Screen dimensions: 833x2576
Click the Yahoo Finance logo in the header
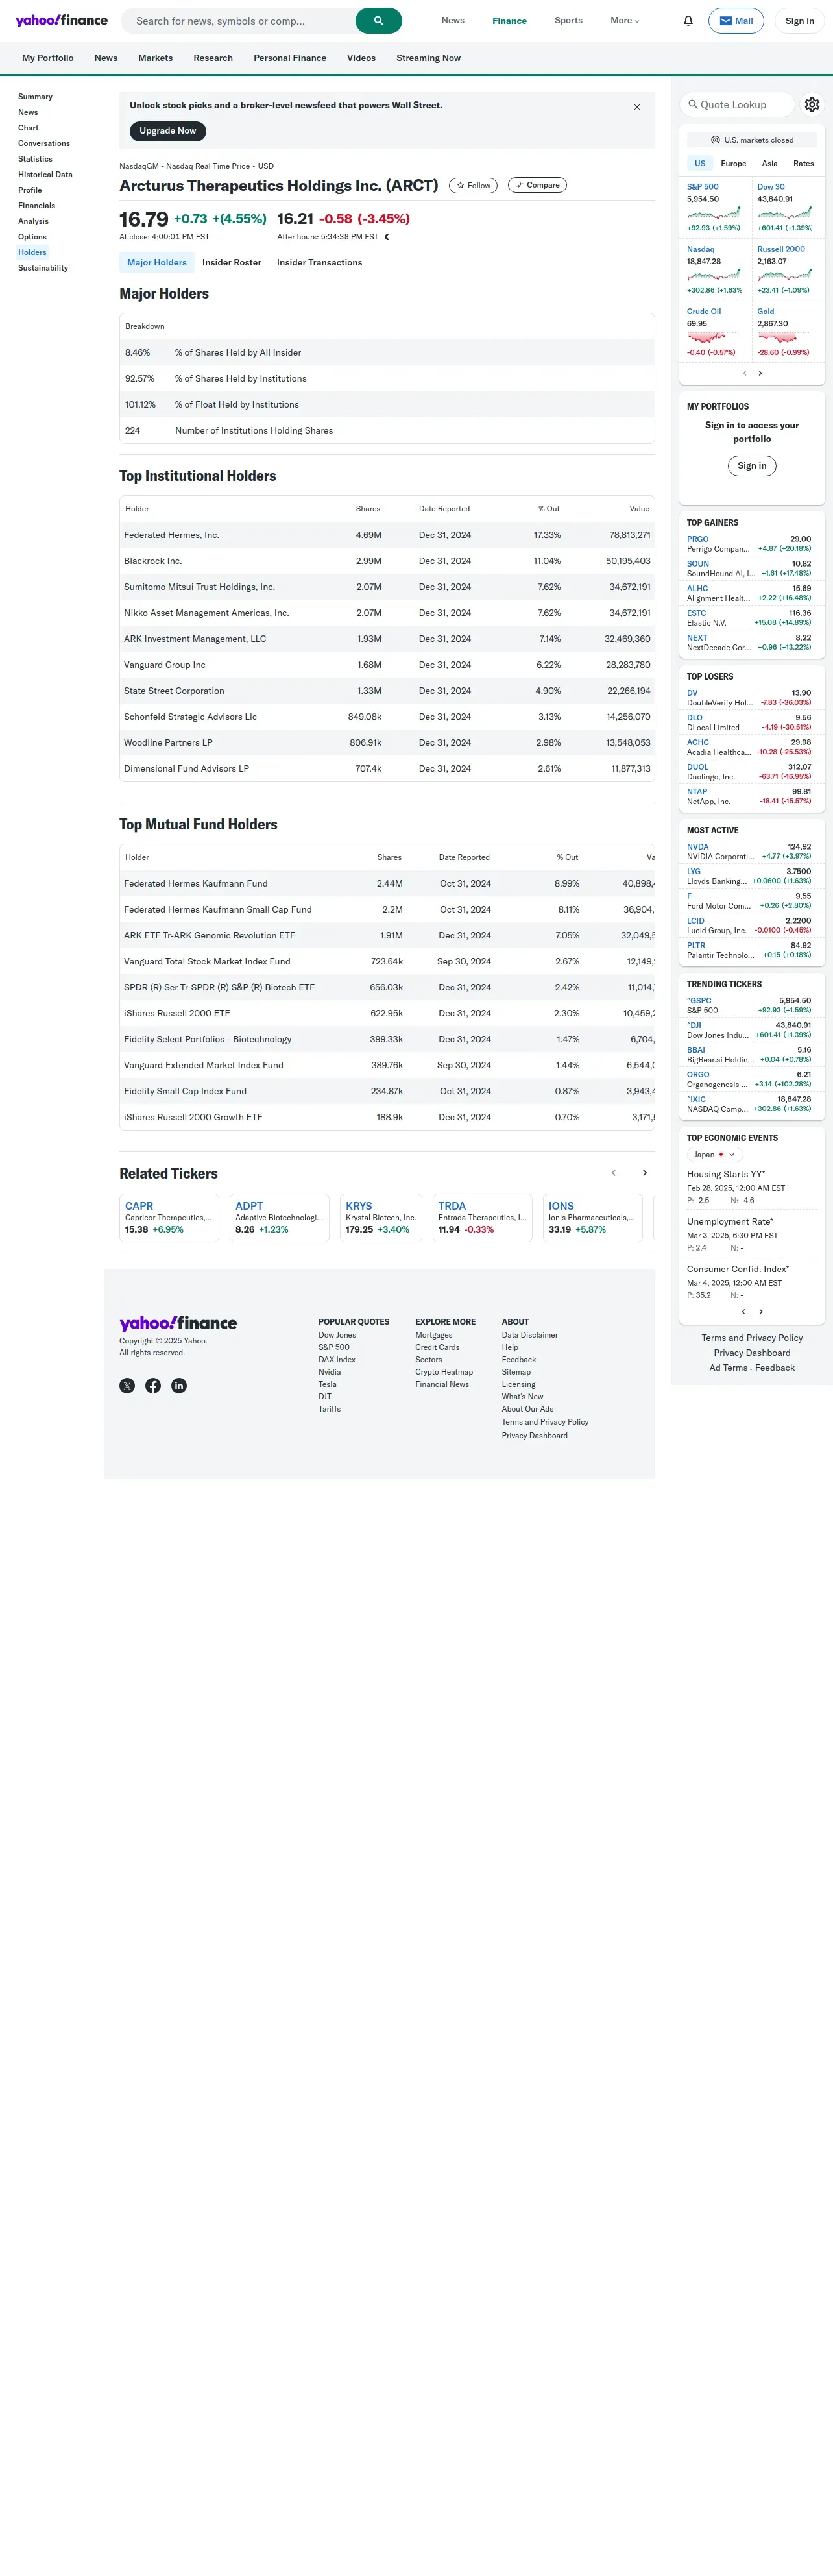tap(61, 20)
